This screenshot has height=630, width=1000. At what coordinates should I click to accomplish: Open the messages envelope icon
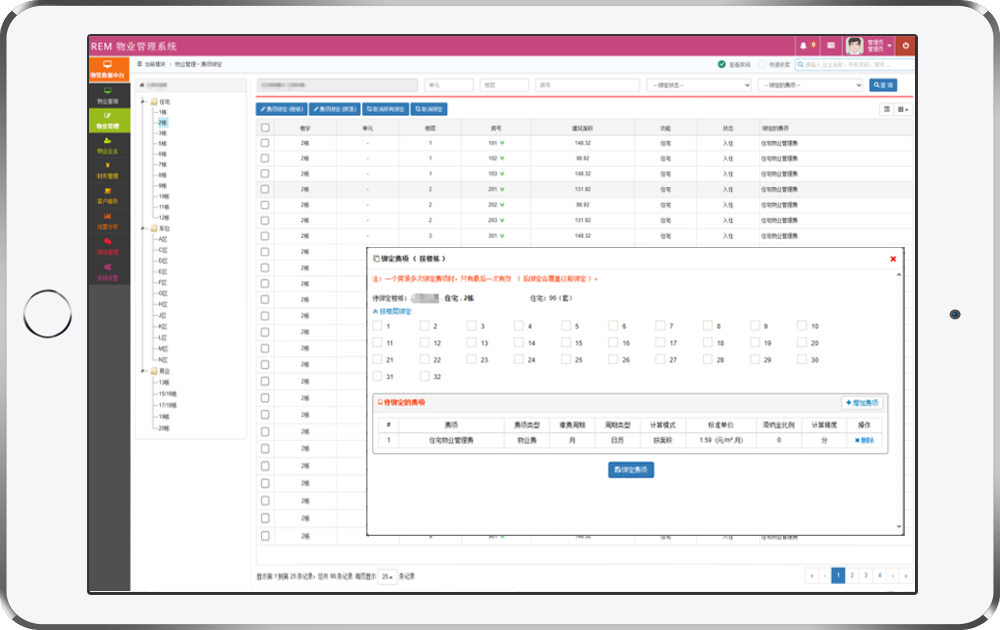[x=830, y=46]
